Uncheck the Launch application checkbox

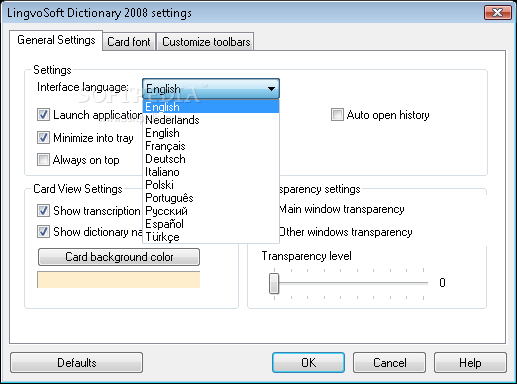[43, 115]
